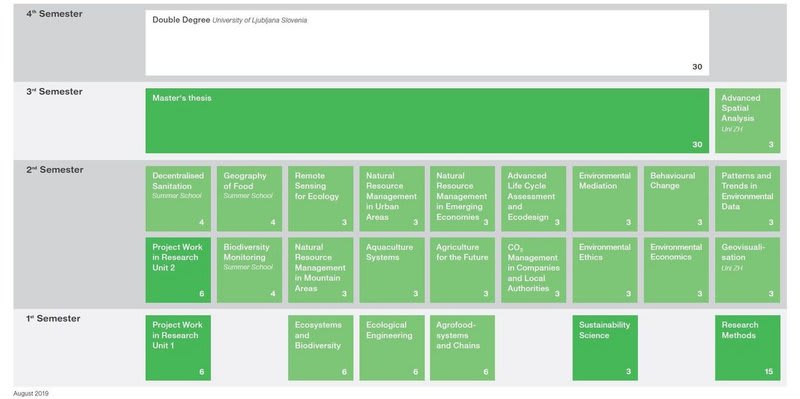Click the 3rd Semester row label
The image size is (800, 399).
54,92
